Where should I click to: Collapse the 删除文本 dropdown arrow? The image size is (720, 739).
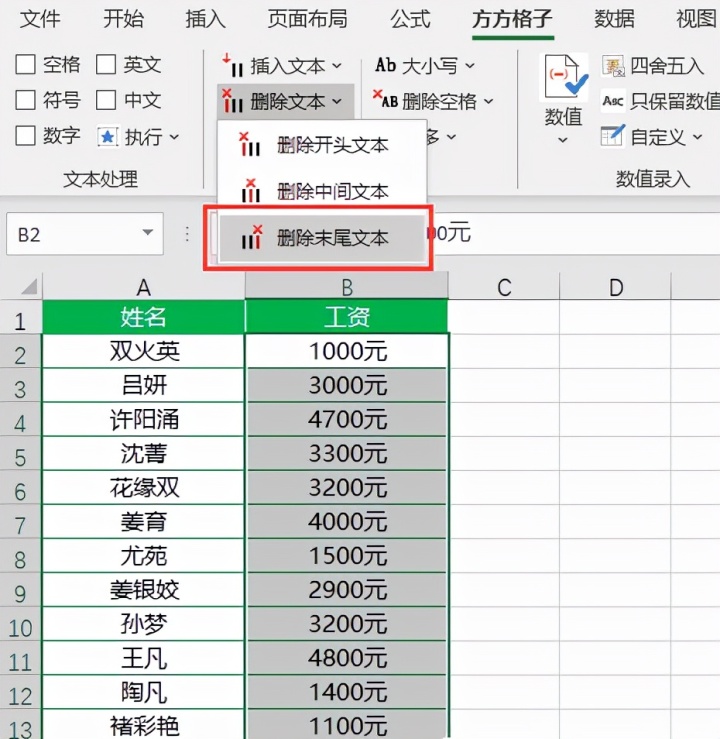(336, 101)
